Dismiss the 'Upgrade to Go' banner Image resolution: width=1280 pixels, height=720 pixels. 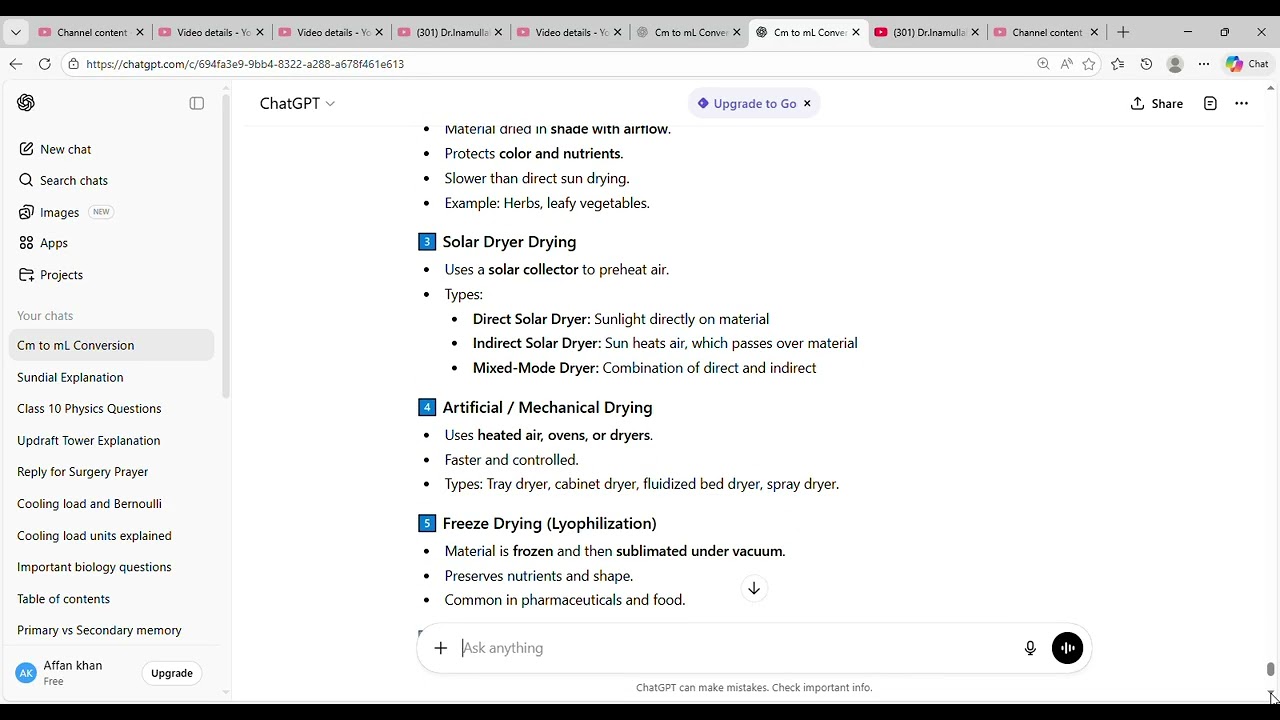(807, 103)
